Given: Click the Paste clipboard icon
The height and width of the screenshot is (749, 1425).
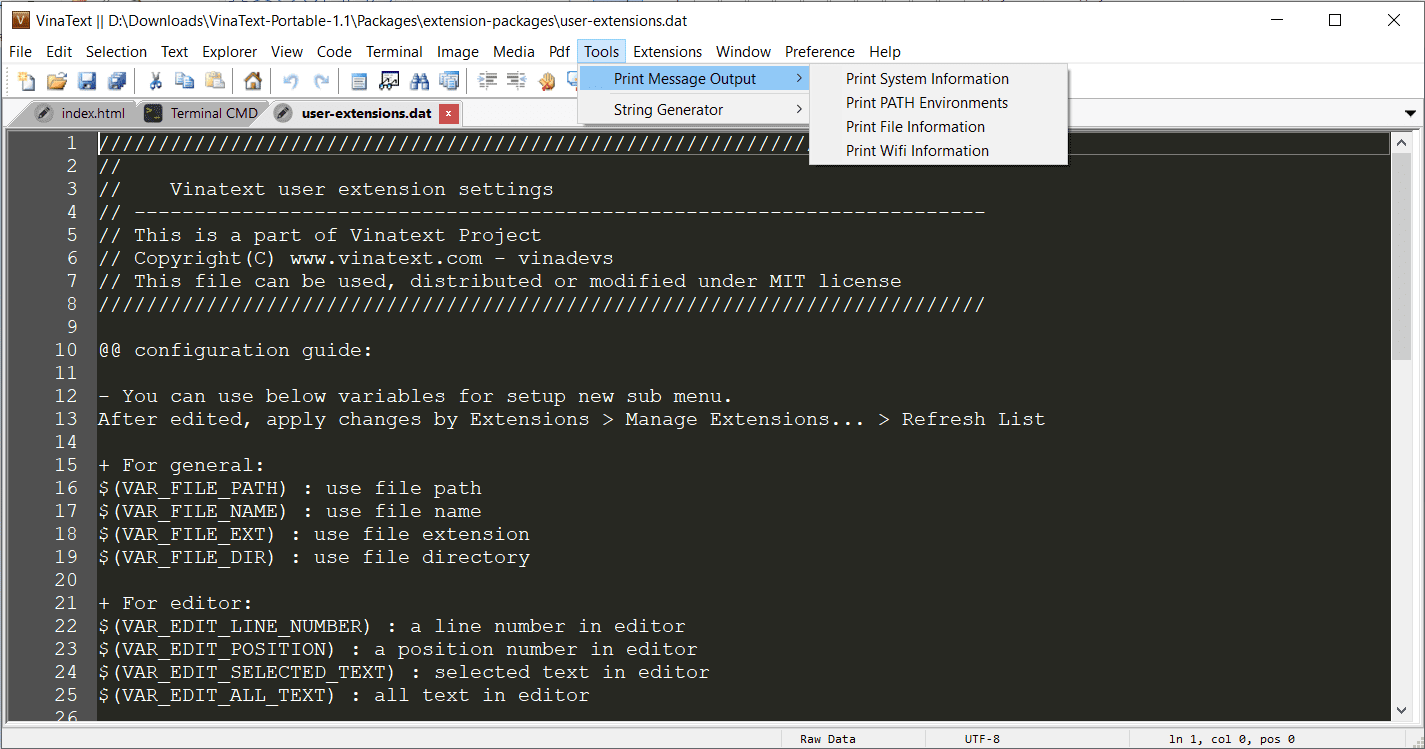Looking at the screenshot, I should pyautogui.click(x=215, y=81).
